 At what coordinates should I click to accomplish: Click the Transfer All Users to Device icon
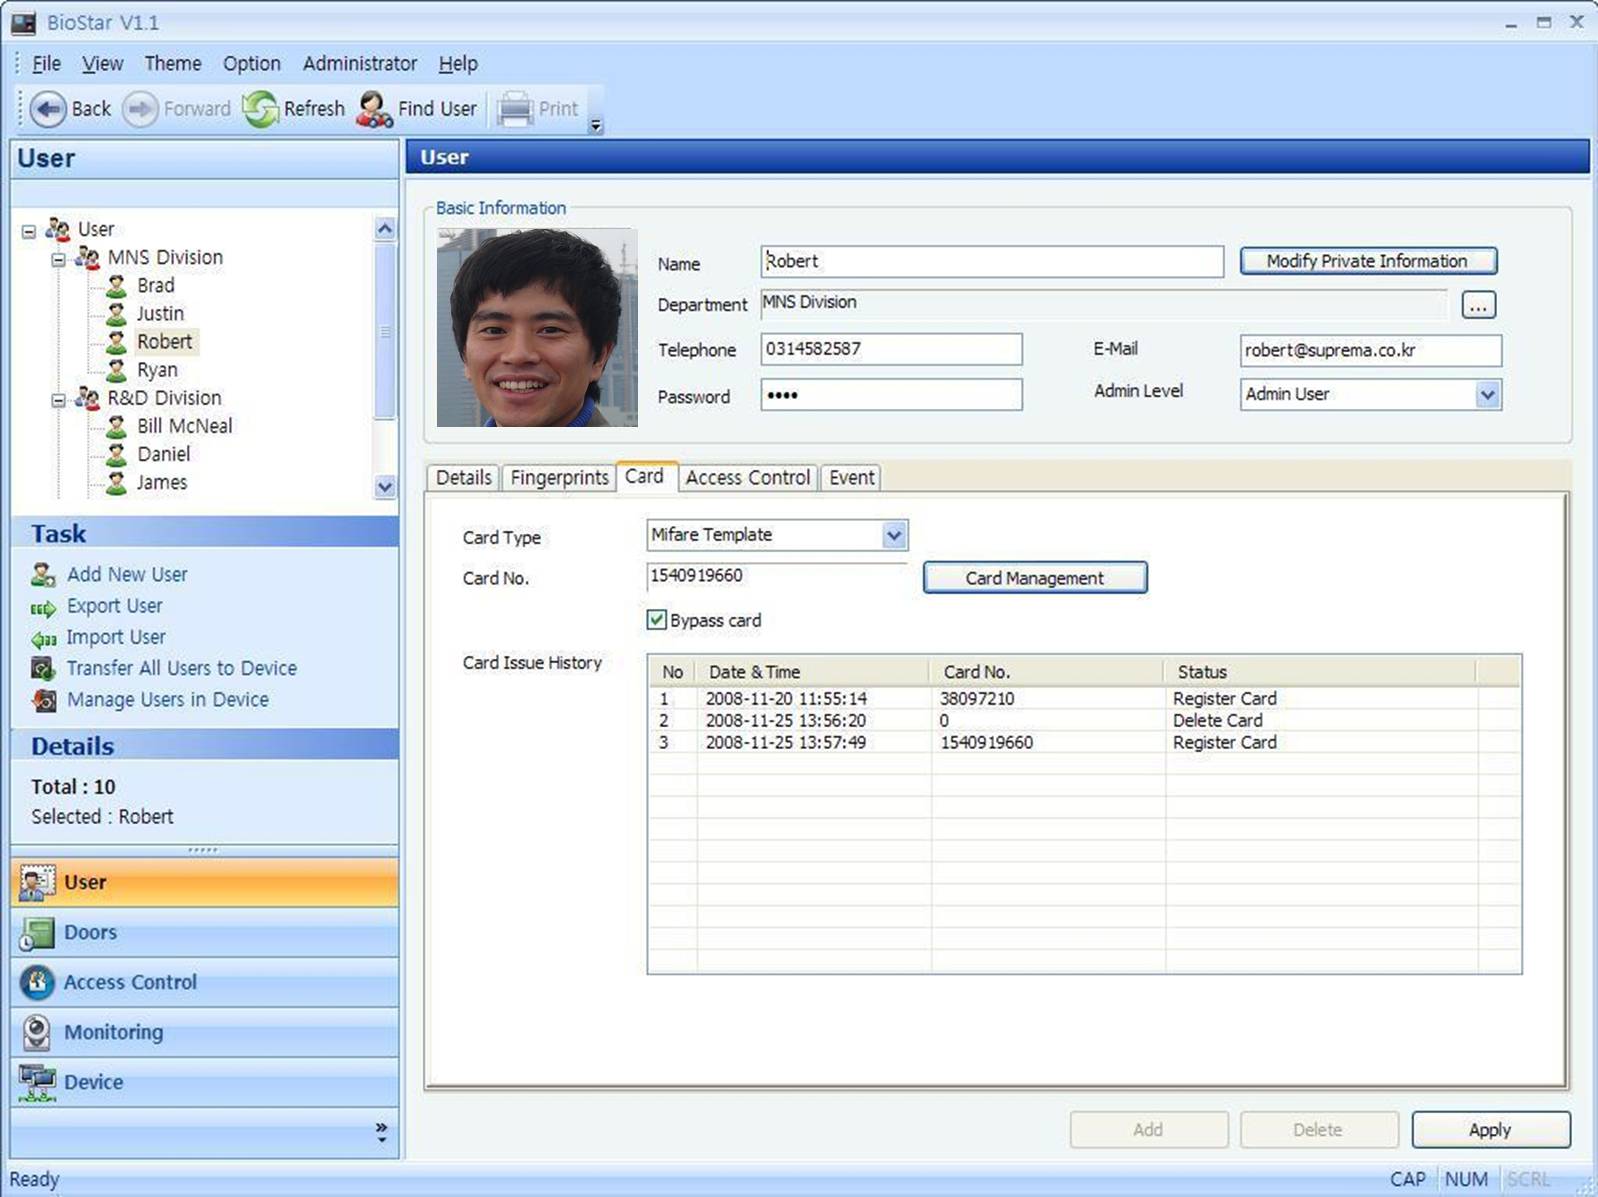pyautogui.click(x=43, y=669)
